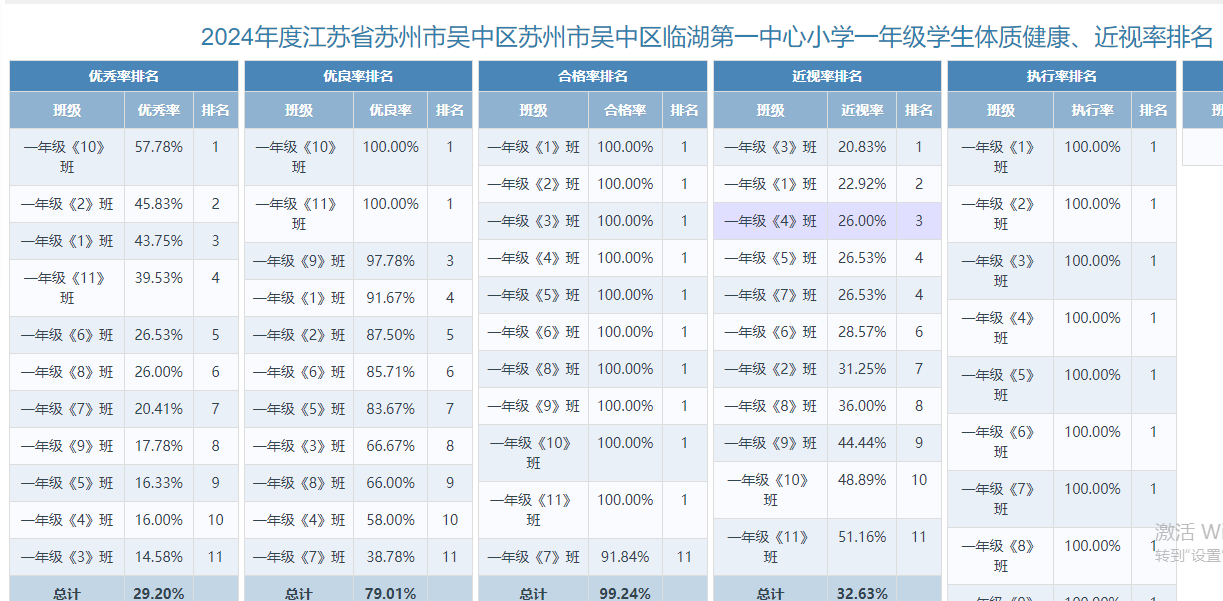Select the 20.41% cell
Image resolution: width=1223 pixels, height=601 pixels.
159,409
